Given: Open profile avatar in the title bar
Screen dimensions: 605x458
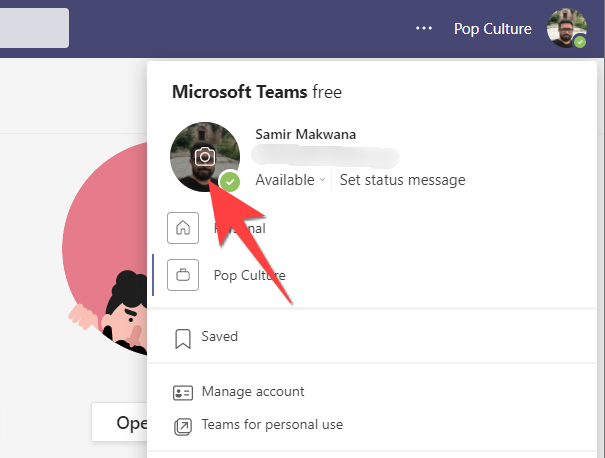Looking at the screenshot, I should tap(567, 28).
